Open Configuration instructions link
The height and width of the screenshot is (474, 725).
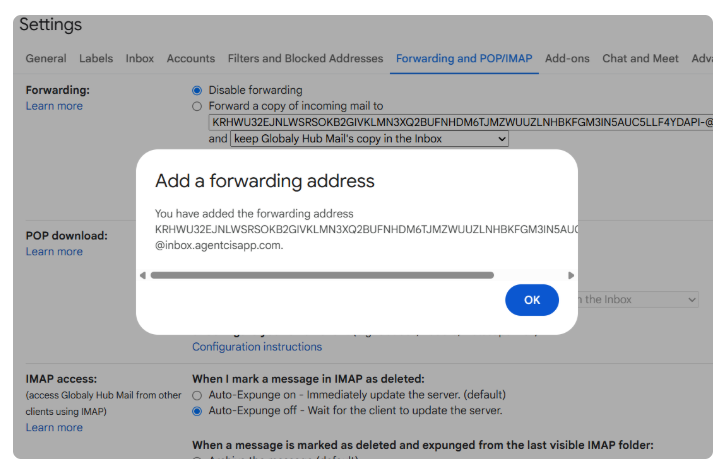(257, 347)
